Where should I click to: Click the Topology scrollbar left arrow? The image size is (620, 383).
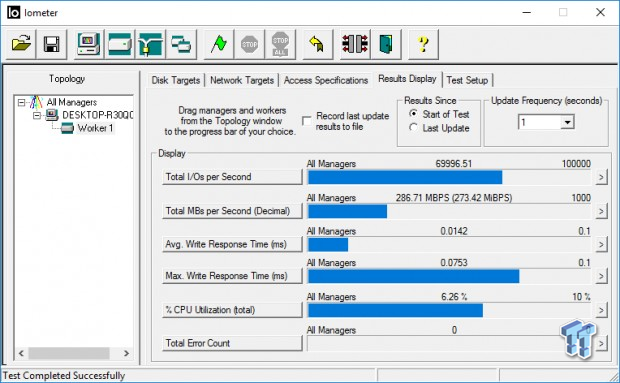tap(22, 353)
